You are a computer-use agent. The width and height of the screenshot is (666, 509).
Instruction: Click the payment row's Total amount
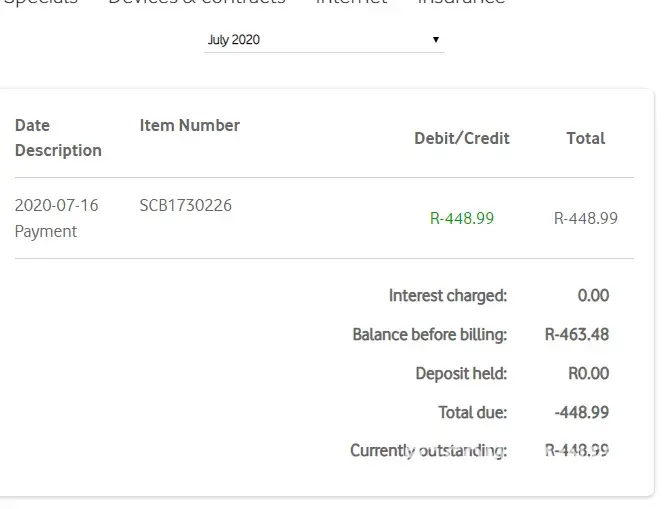click(x=586, y=218)
